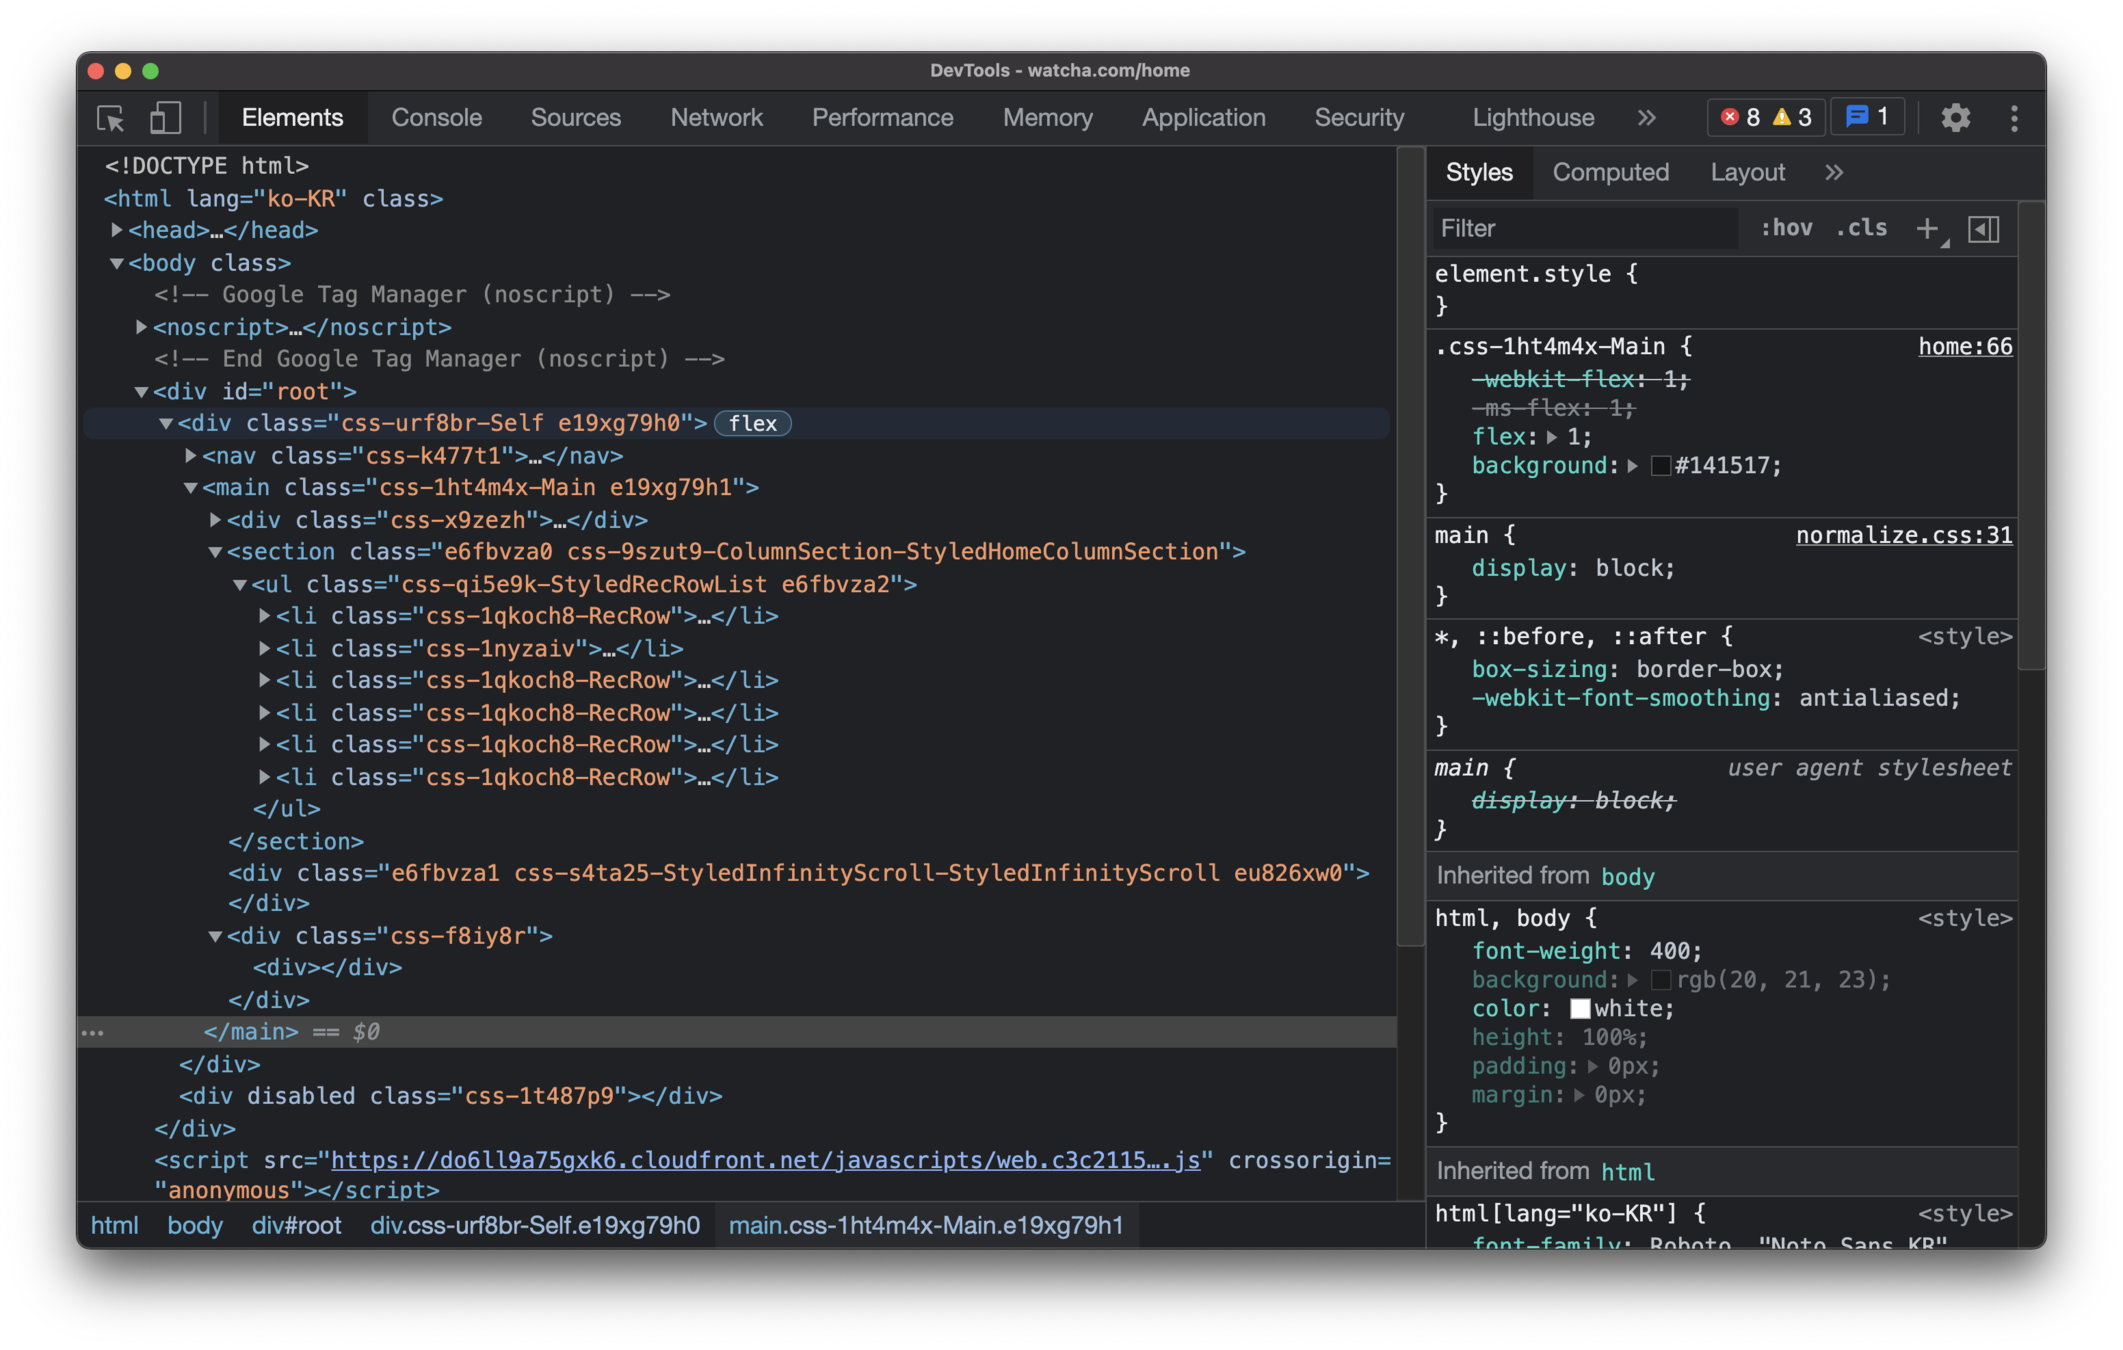
Task: Toggle the :hov element state button
Action: click(x=1786, y=228)
